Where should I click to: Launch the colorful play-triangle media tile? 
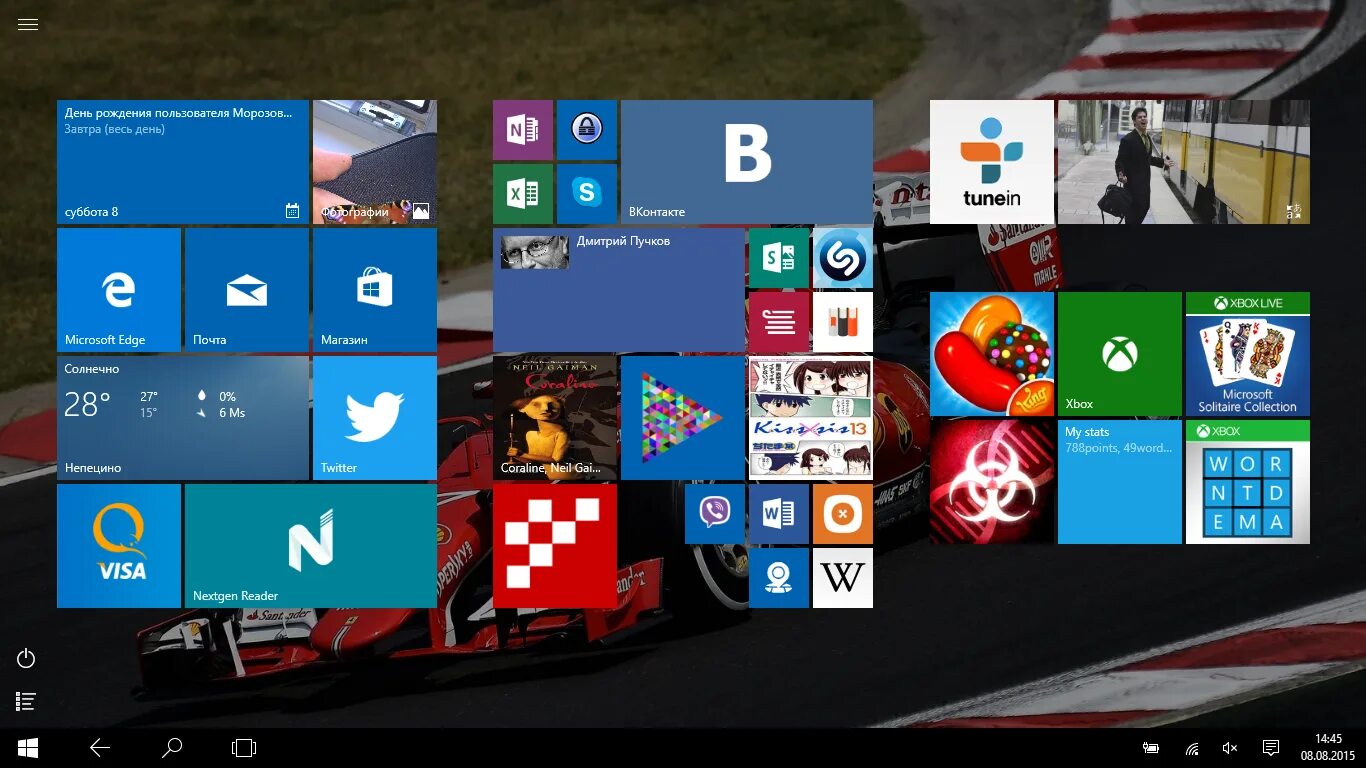click(683, 418)
